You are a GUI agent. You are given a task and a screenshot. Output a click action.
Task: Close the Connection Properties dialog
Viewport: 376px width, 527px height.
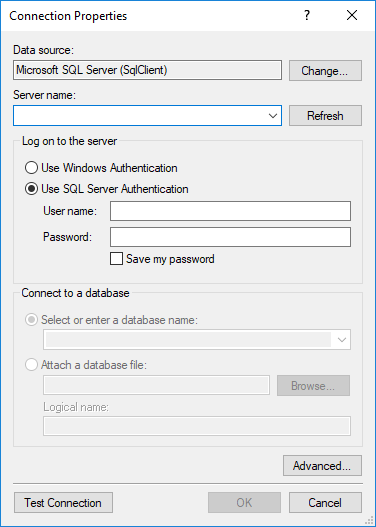(x=352, y=15)
